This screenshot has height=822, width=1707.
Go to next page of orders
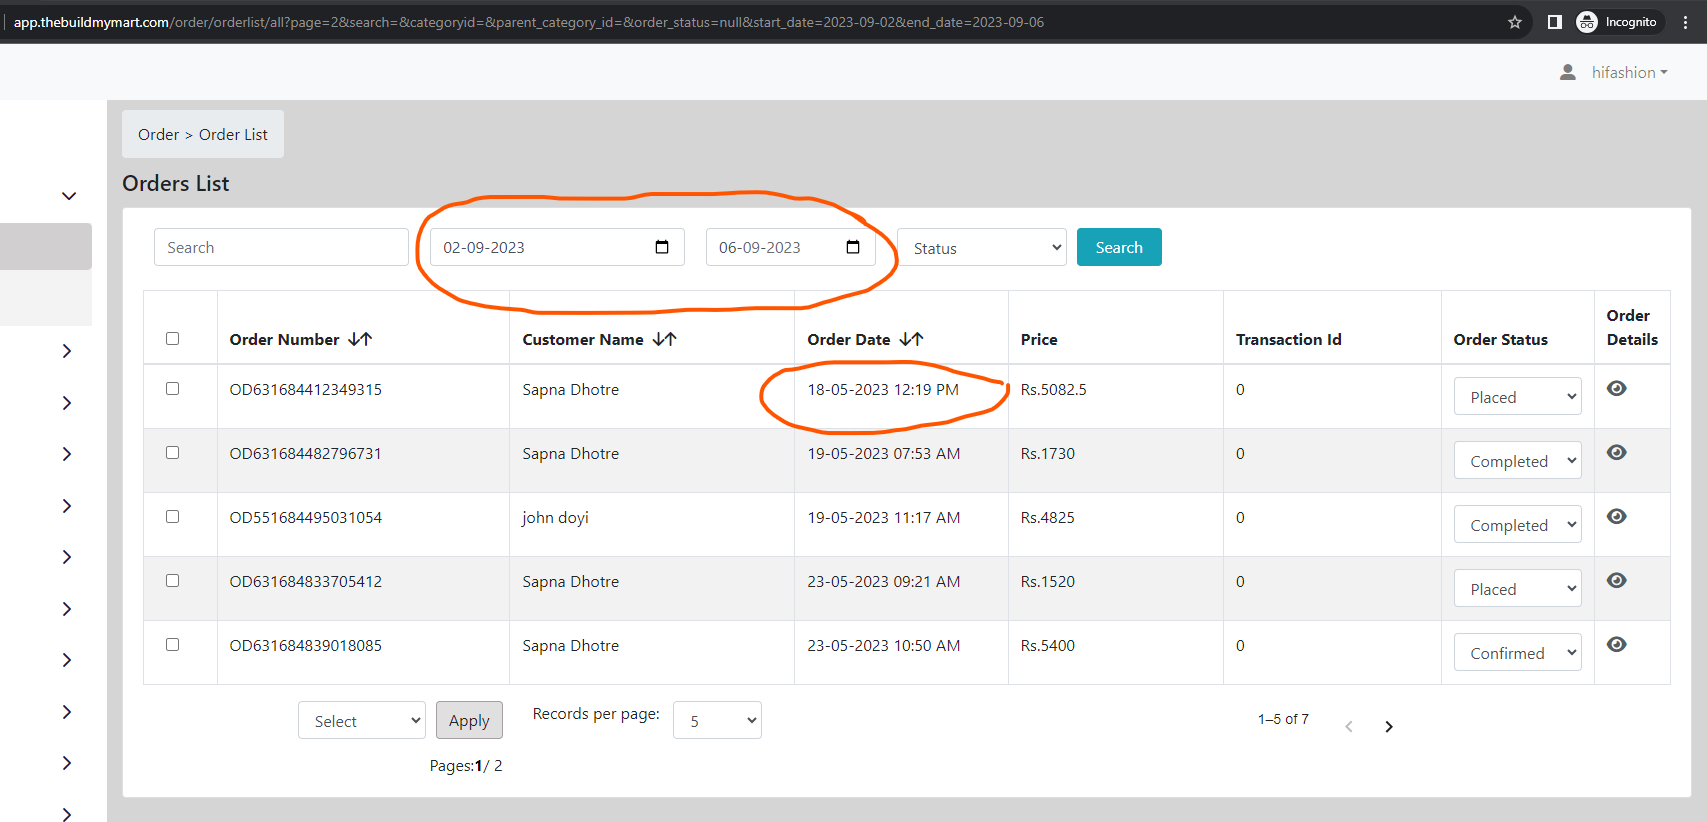(1389, 727)
